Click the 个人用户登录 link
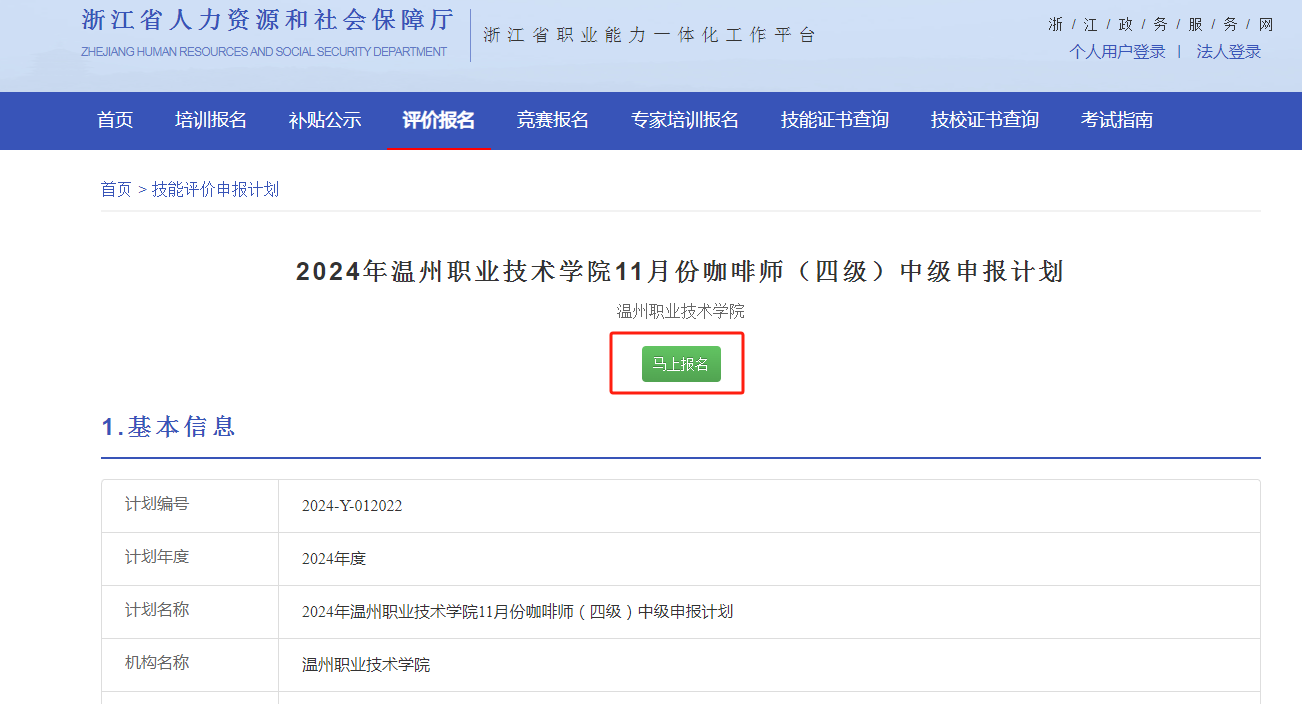The image size is (1302, 704). [1117, 52]
